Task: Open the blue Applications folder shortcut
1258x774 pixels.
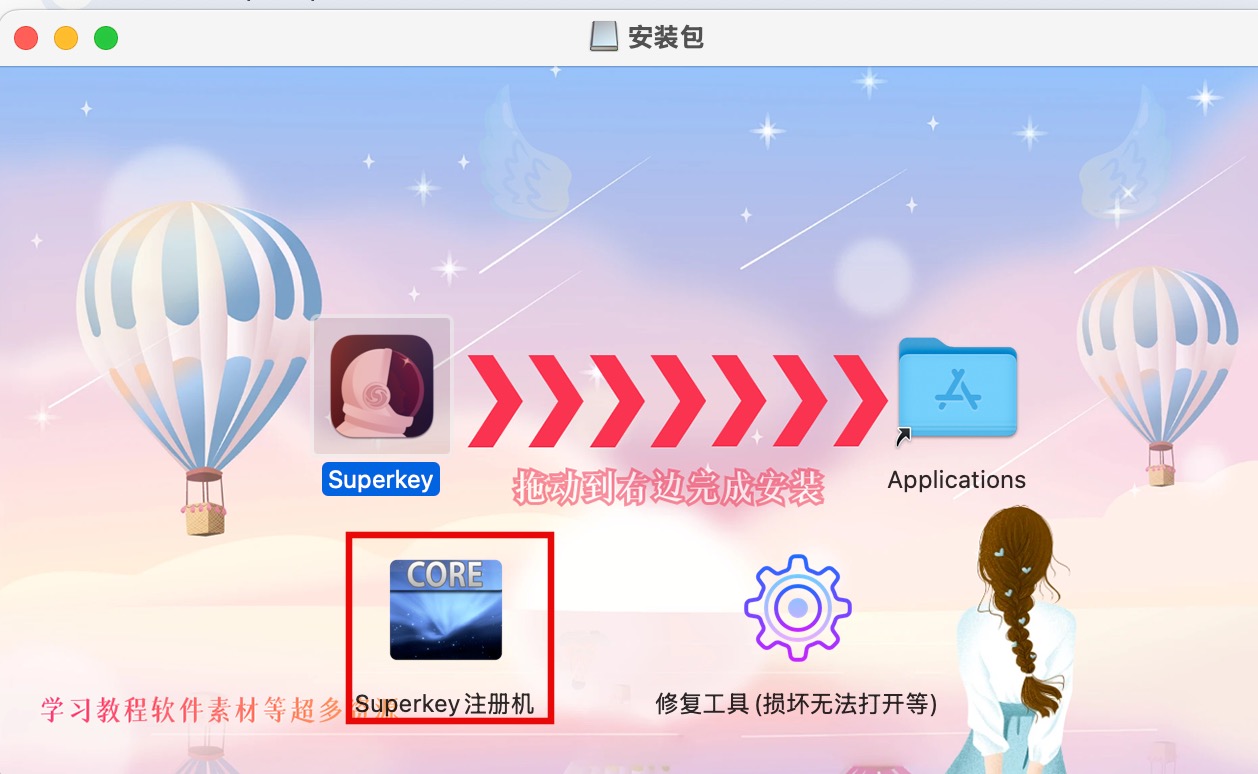Action: [957, 387]
